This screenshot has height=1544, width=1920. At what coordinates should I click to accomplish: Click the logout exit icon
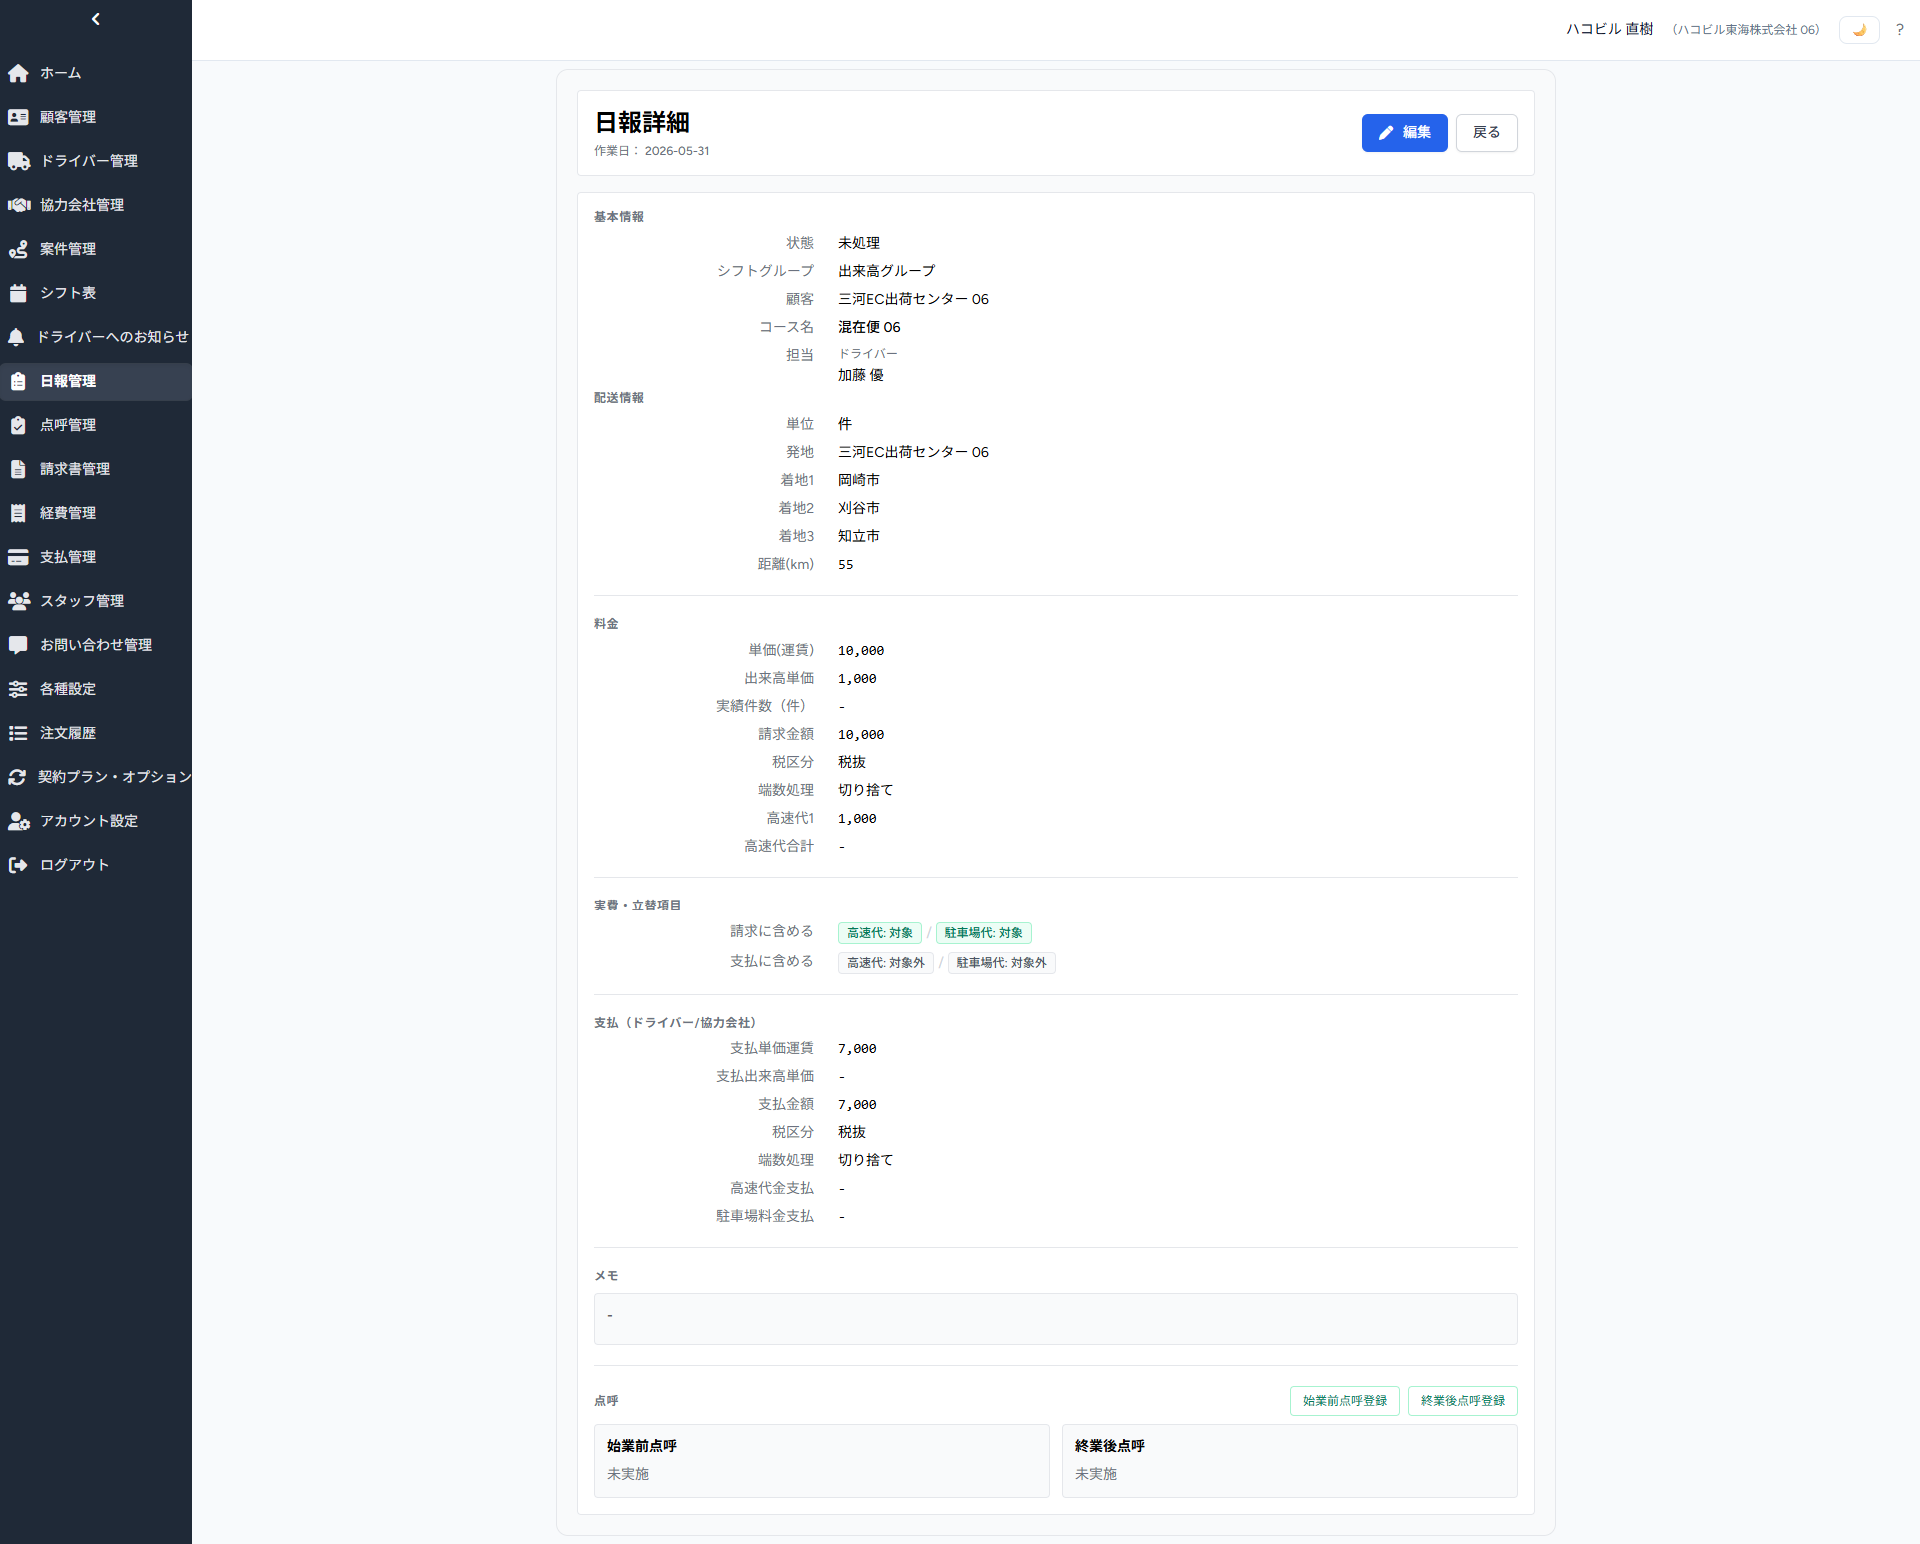[18, 865]
